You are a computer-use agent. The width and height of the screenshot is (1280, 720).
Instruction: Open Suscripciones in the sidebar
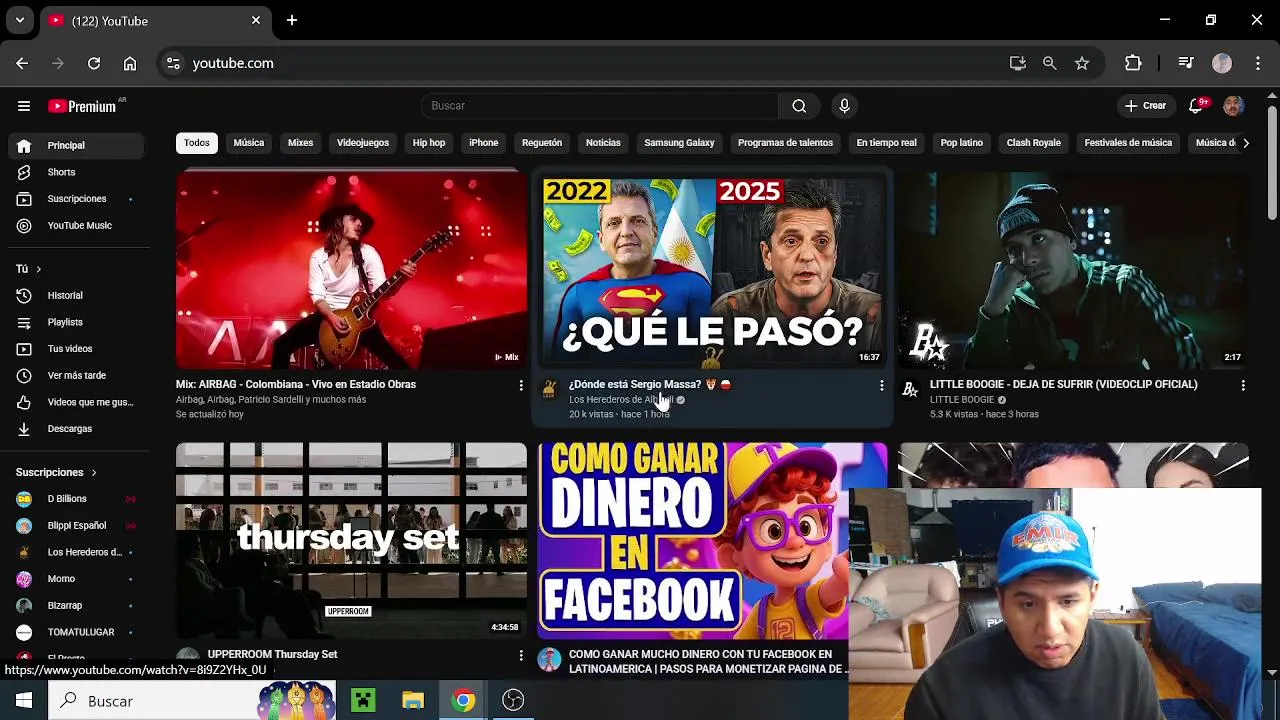tap(76, 199)
